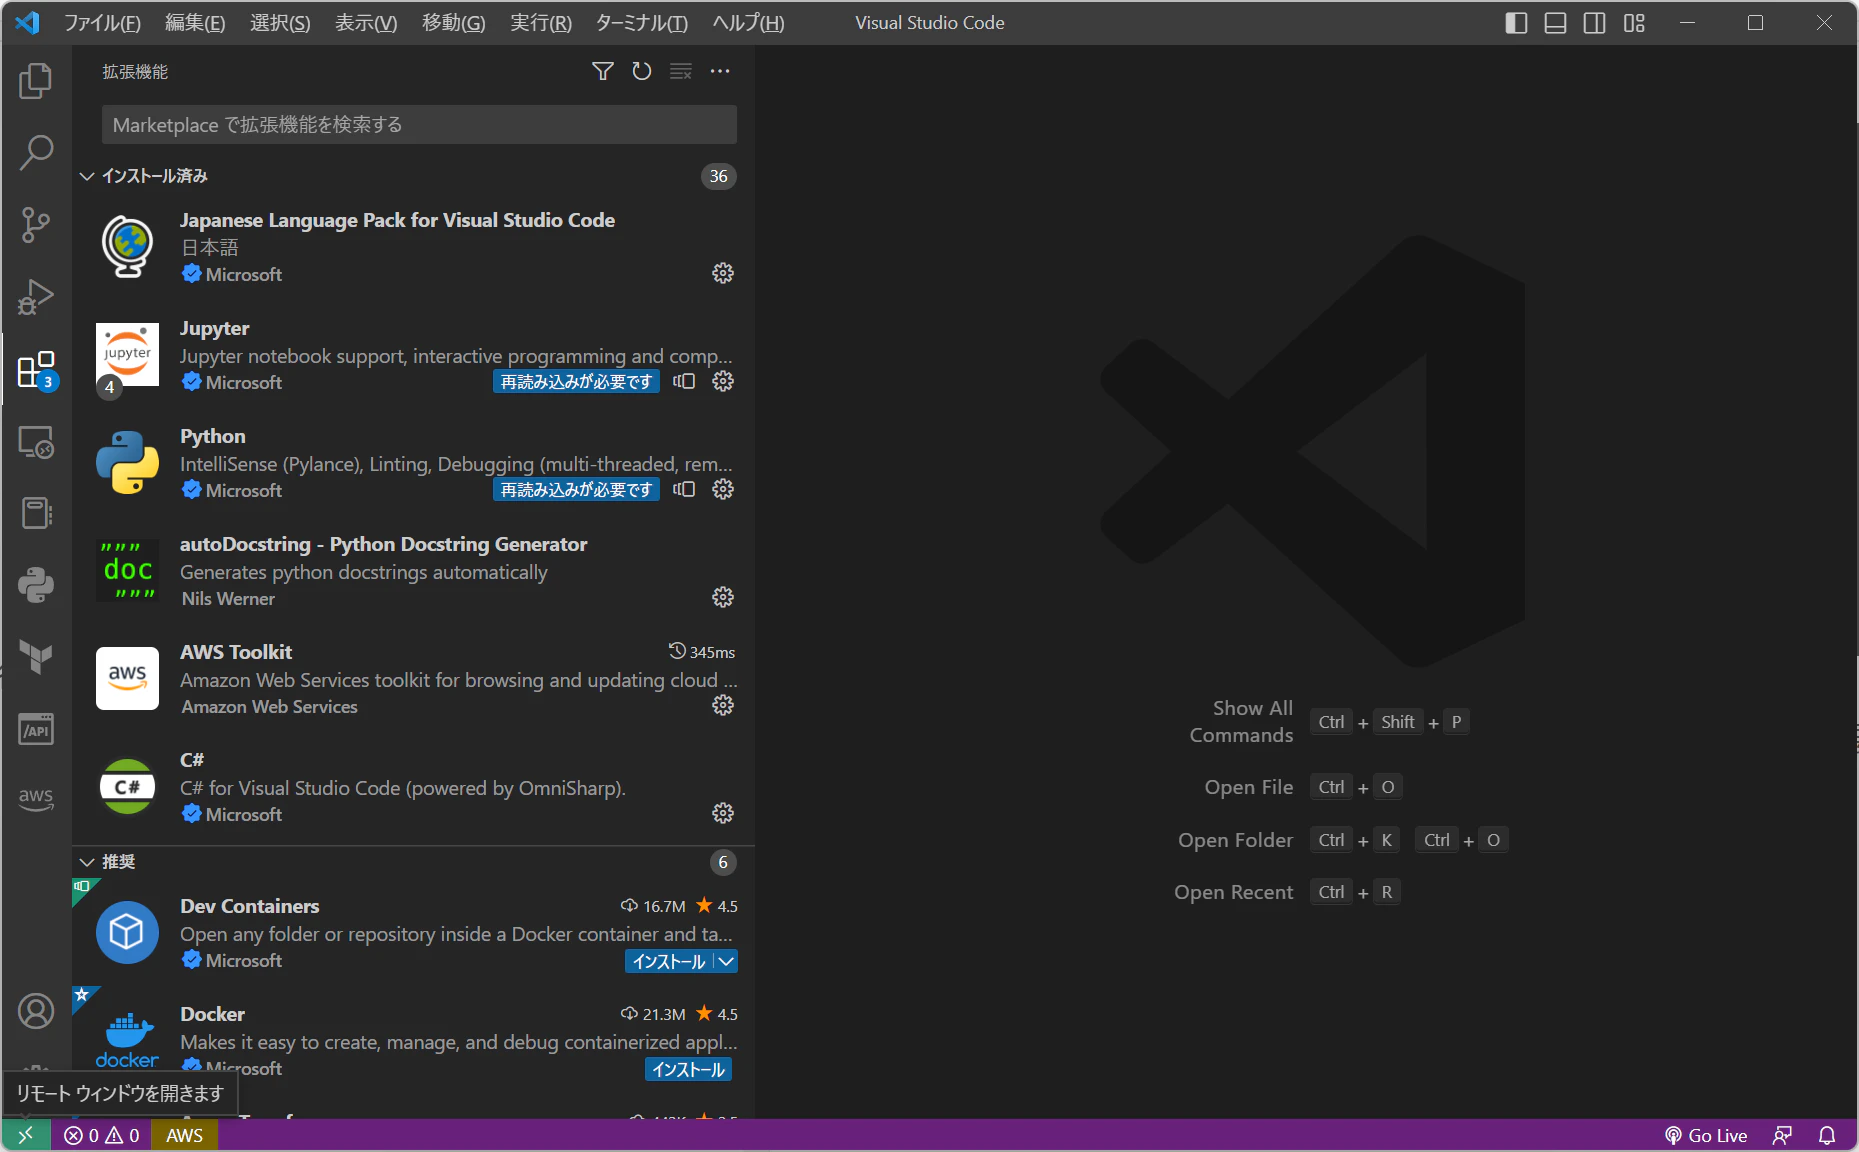Click the VS Code logo in the title bar
The width and height of the screenshot is (1859, 1152).
tap(28, 23)
